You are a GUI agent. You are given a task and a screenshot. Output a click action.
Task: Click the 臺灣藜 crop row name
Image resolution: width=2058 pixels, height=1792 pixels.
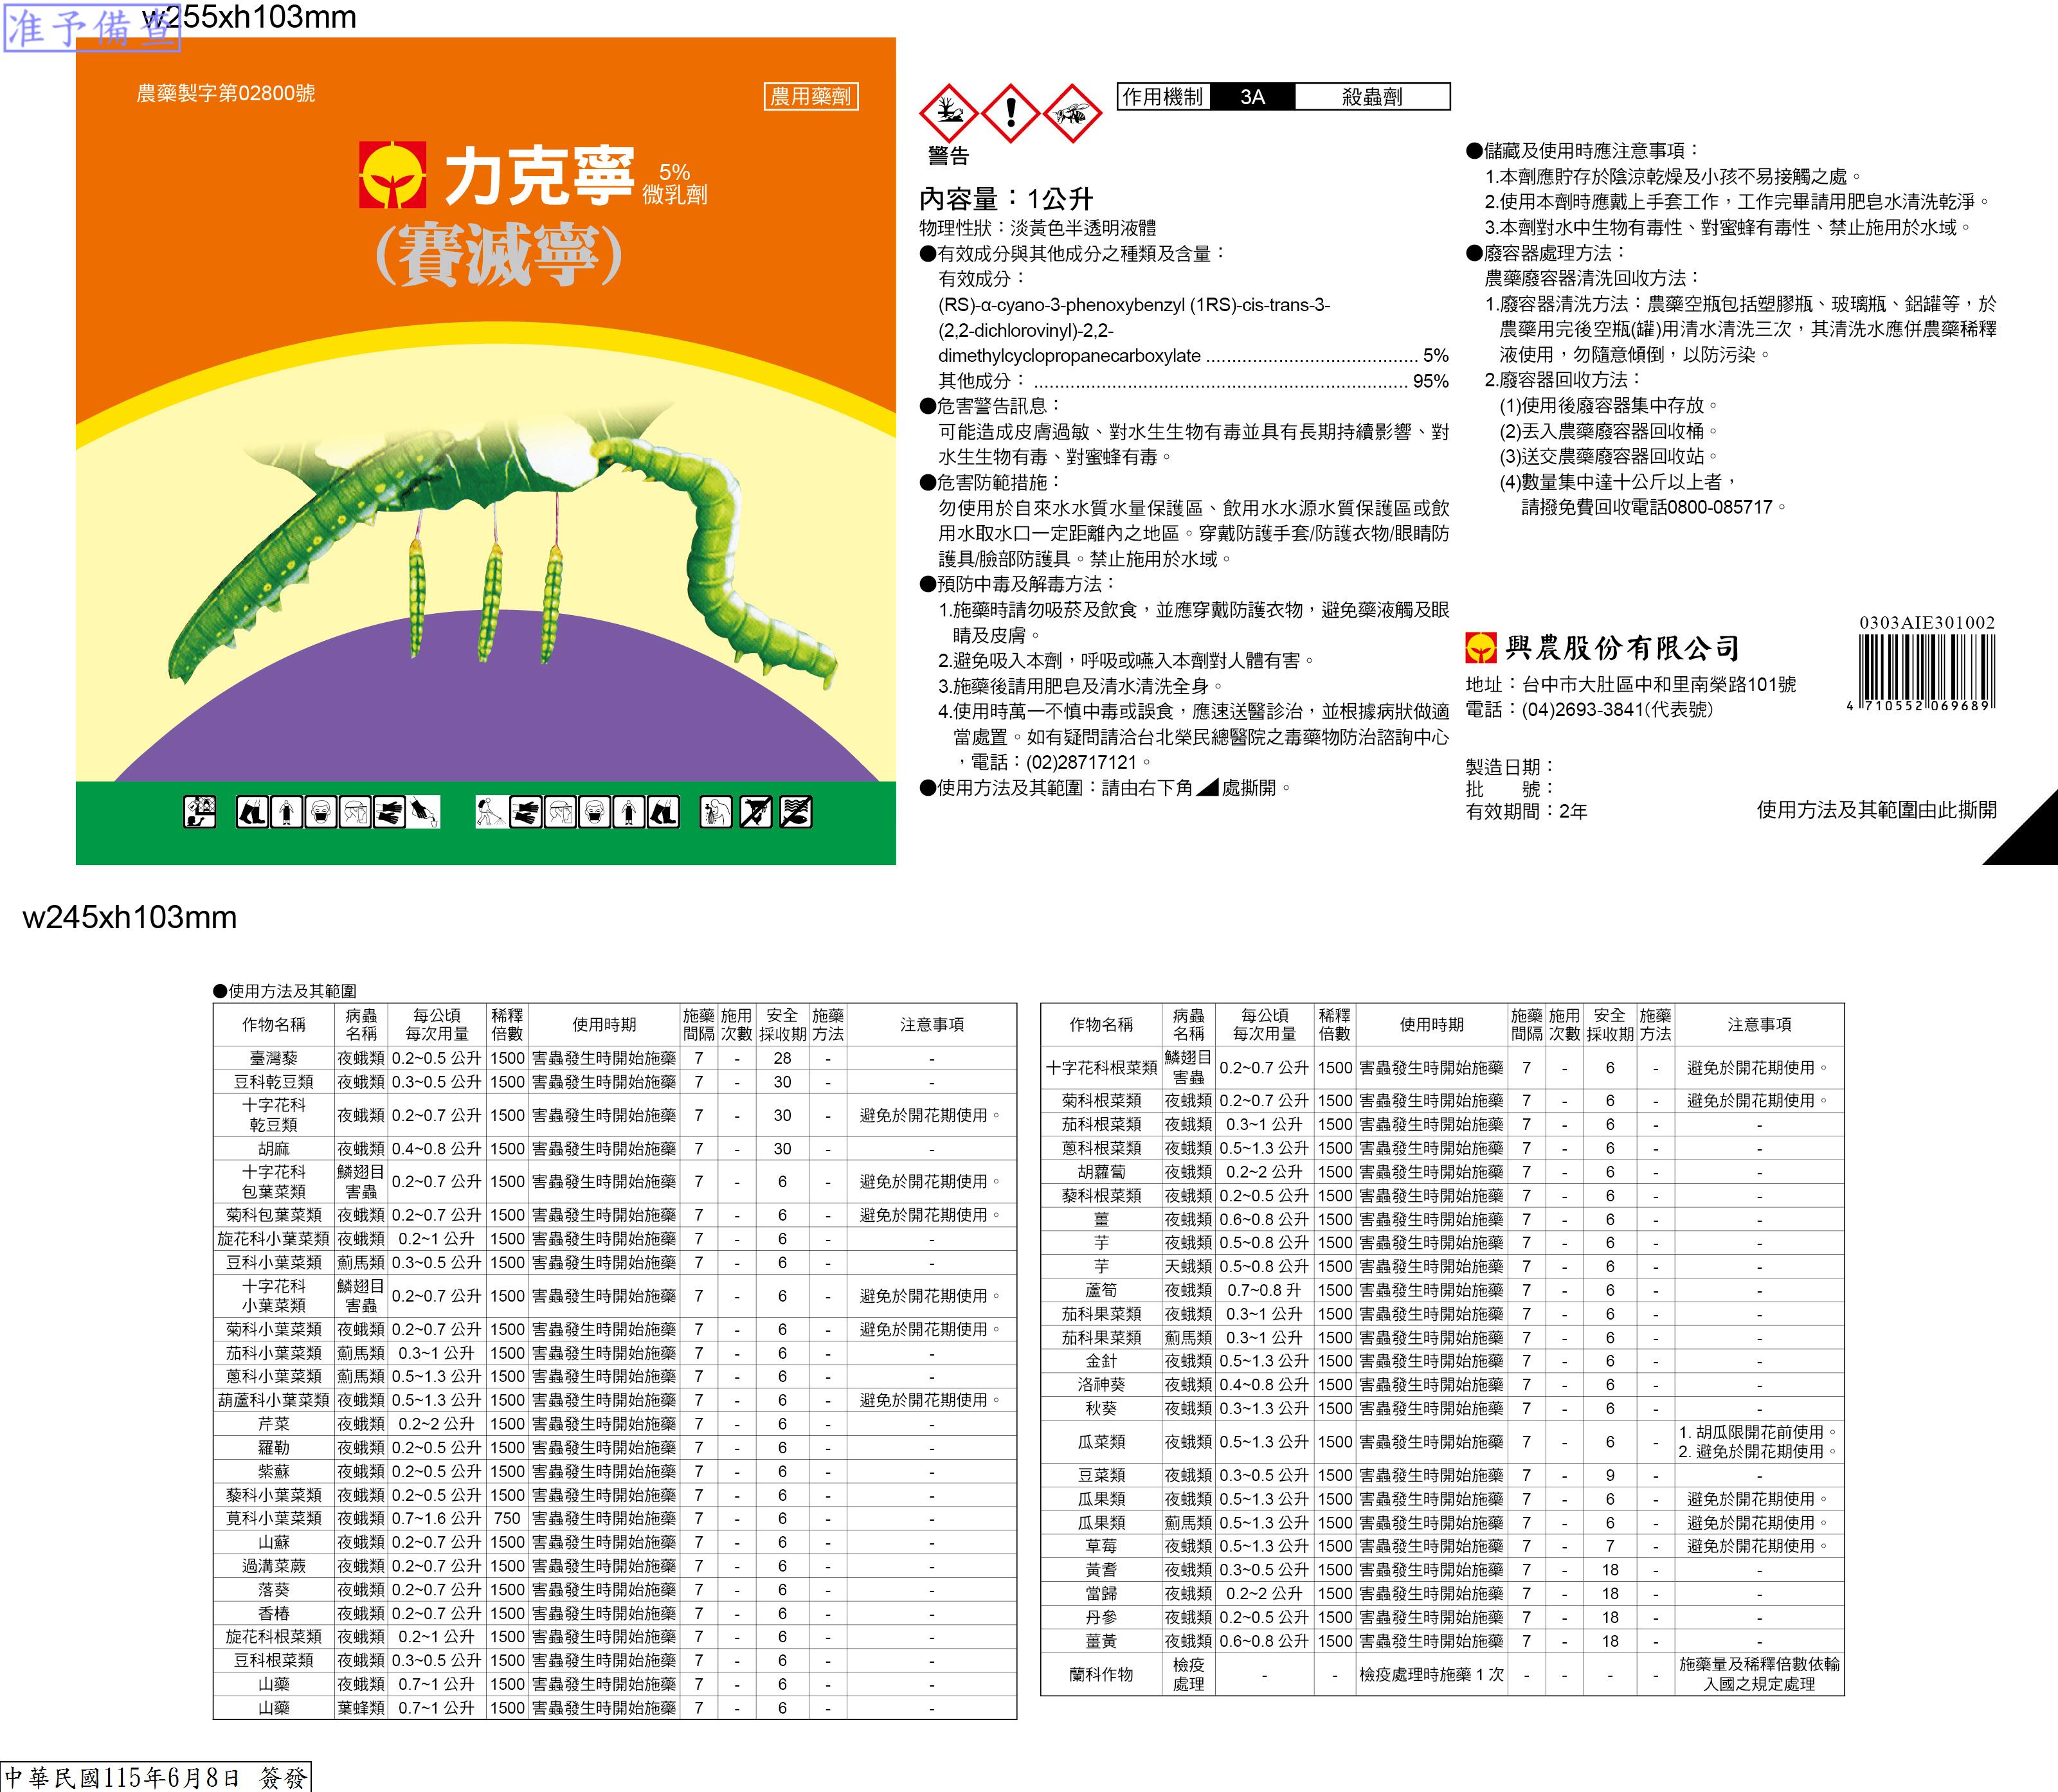(x=274, y=1058)
